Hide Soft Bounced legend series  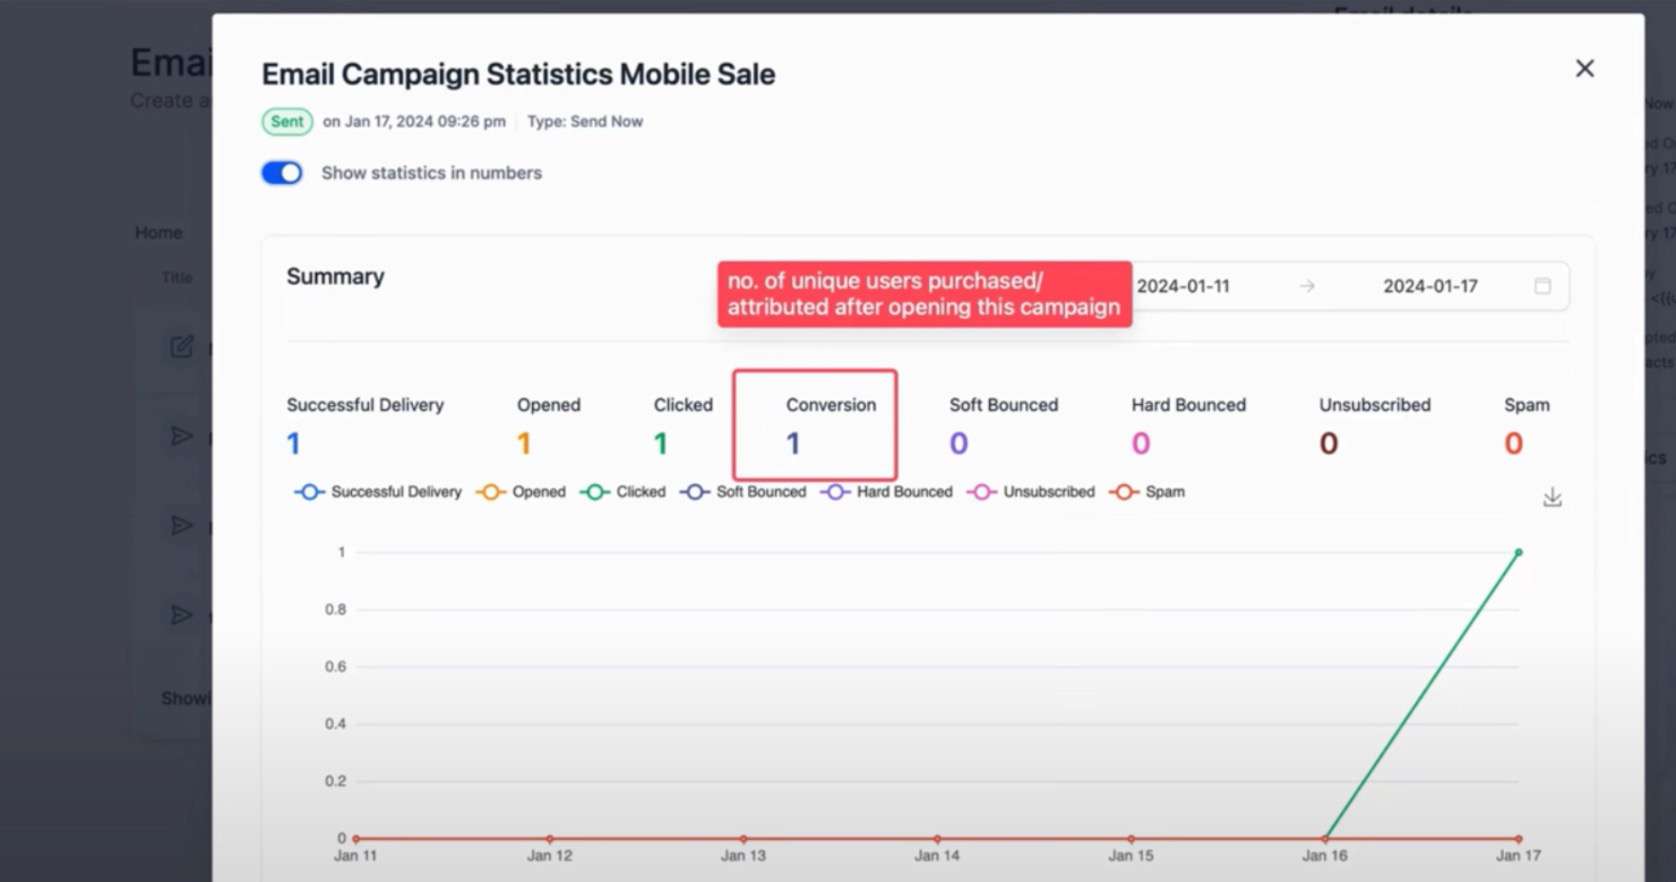743,492
